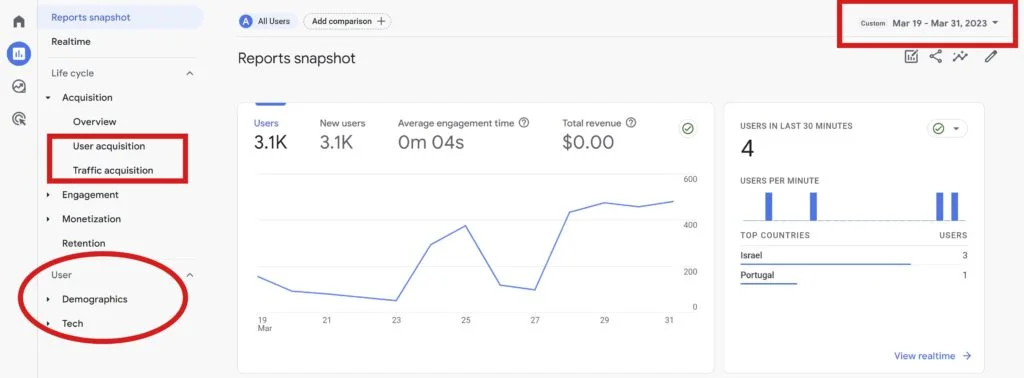Click green checkmark status in users card
This screenshot has height=378, width=1024.
pos(687,129)
